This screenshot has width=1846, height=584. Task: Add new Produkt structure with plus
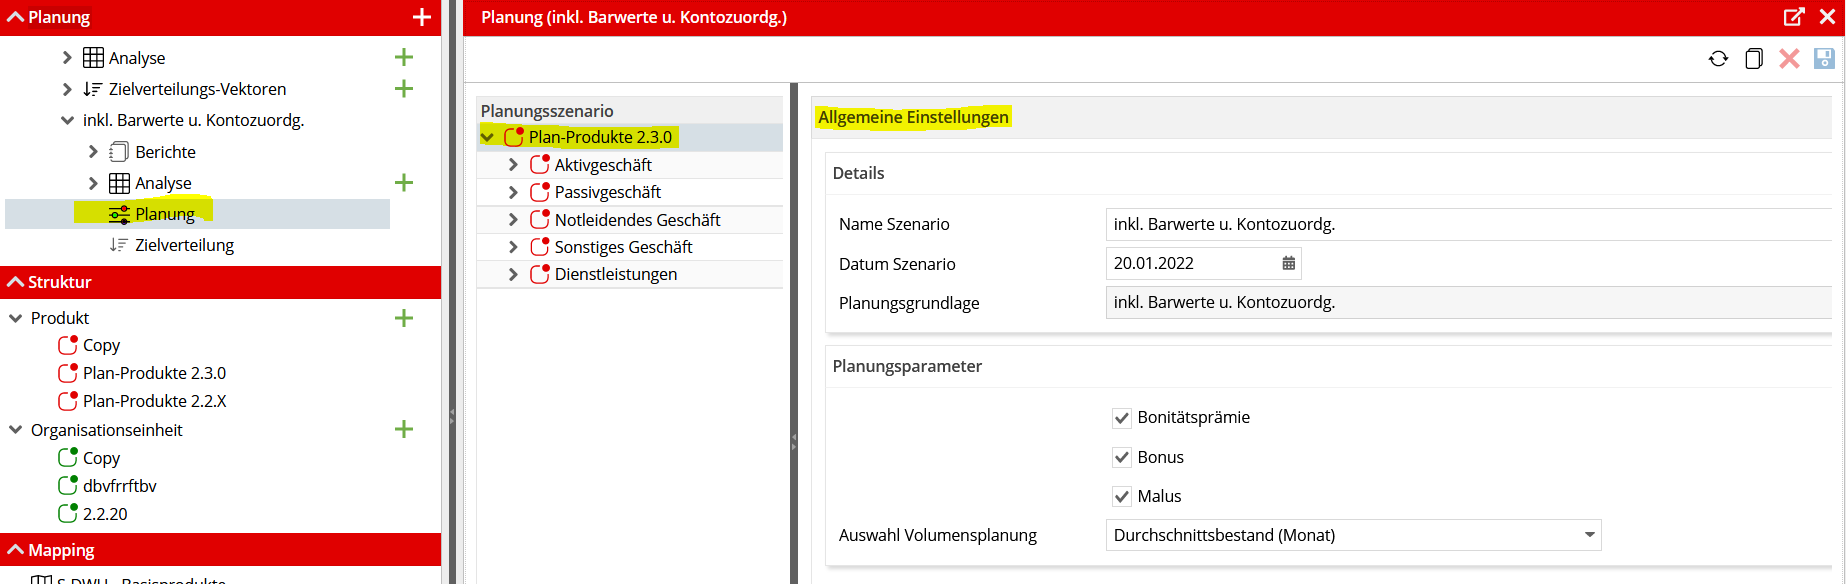tap(404, 318)
